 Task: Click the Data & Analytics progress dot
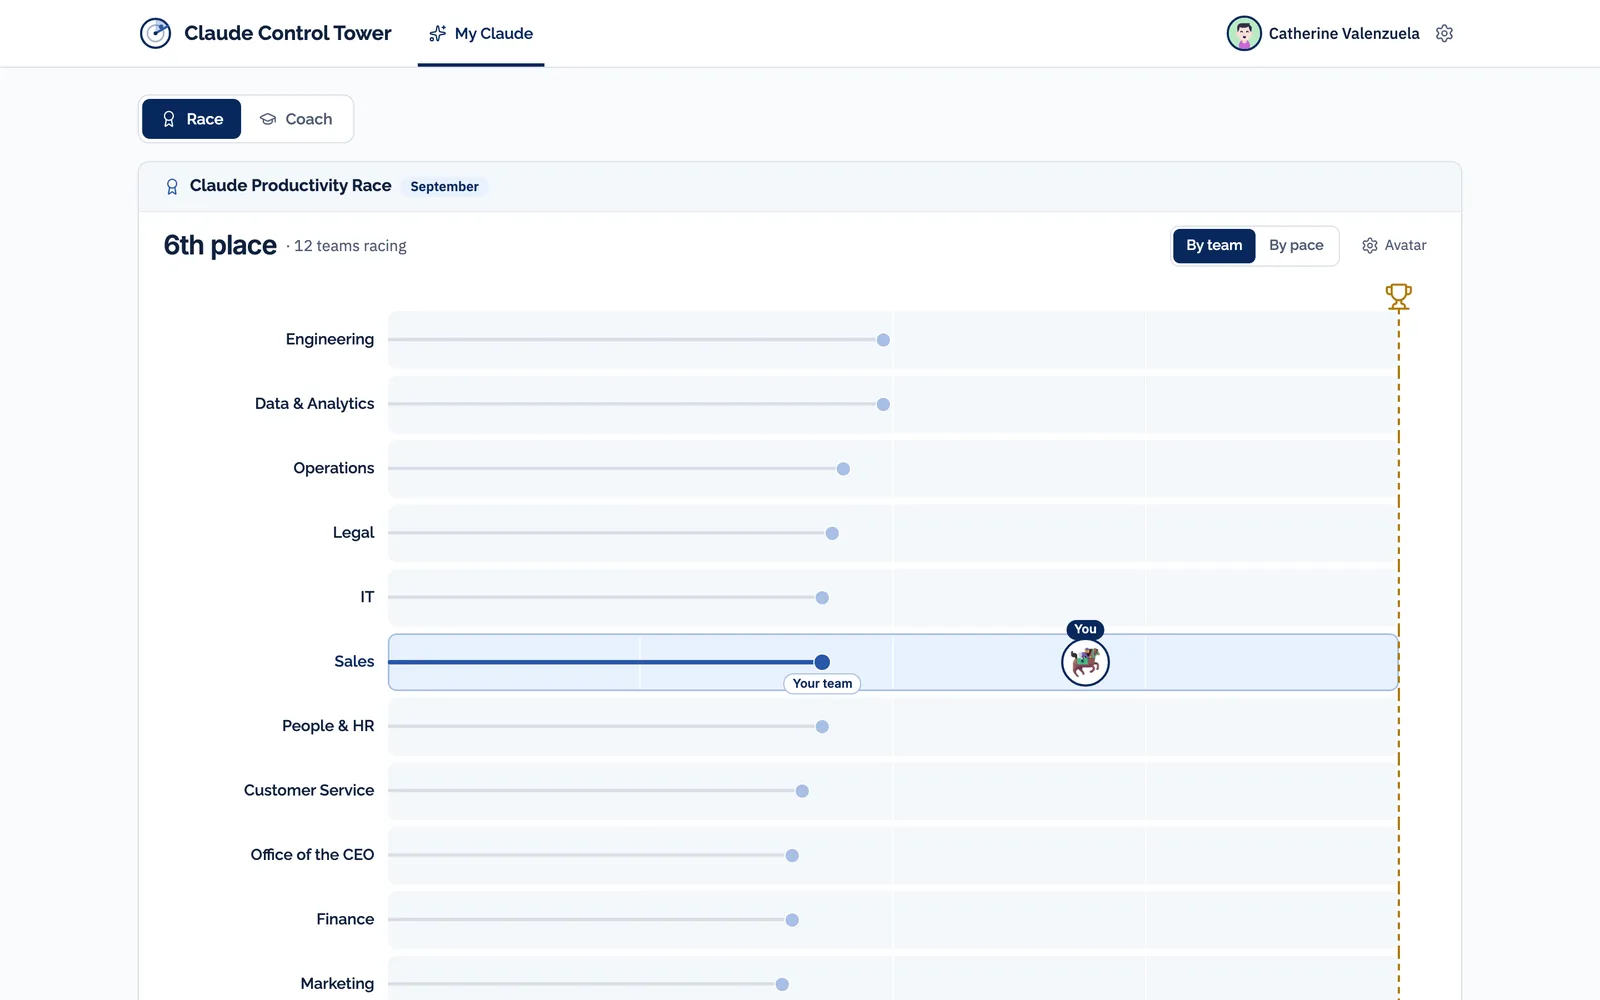tap(883, 404)
